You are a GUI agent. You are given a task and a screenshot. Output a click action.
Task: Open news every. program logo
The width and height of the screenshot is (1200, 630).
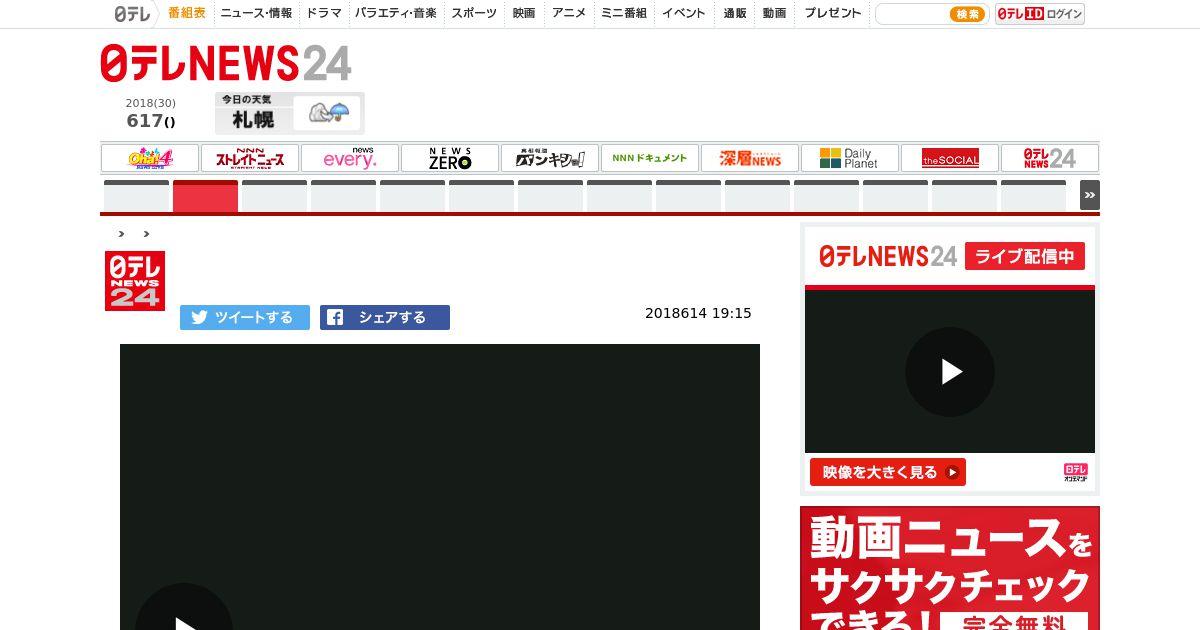[x=350, y=158]
